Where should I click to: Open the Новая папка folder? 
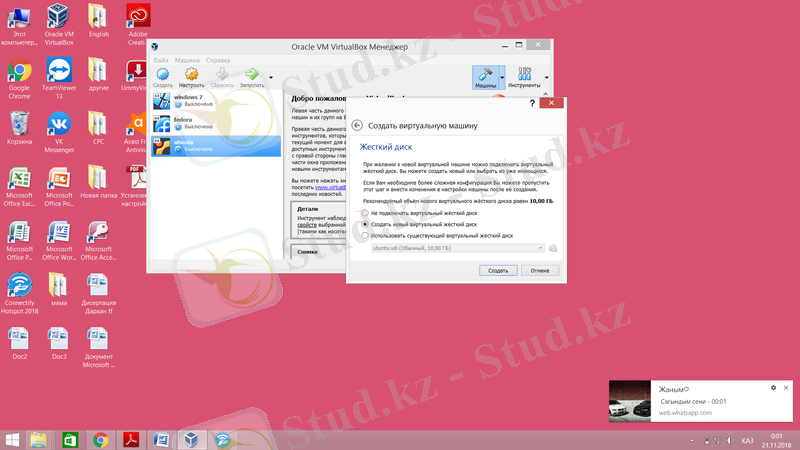coord(98,182)
